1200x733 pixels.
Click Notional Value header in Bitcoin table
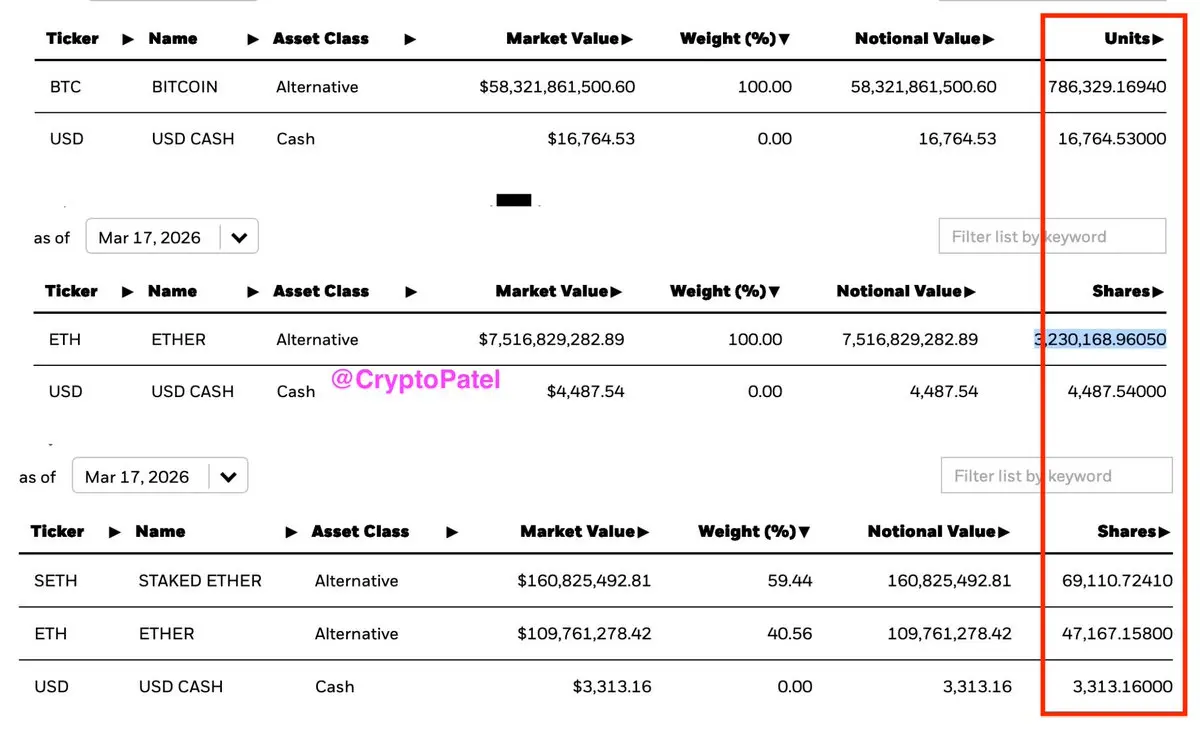[x=918, y=39]
